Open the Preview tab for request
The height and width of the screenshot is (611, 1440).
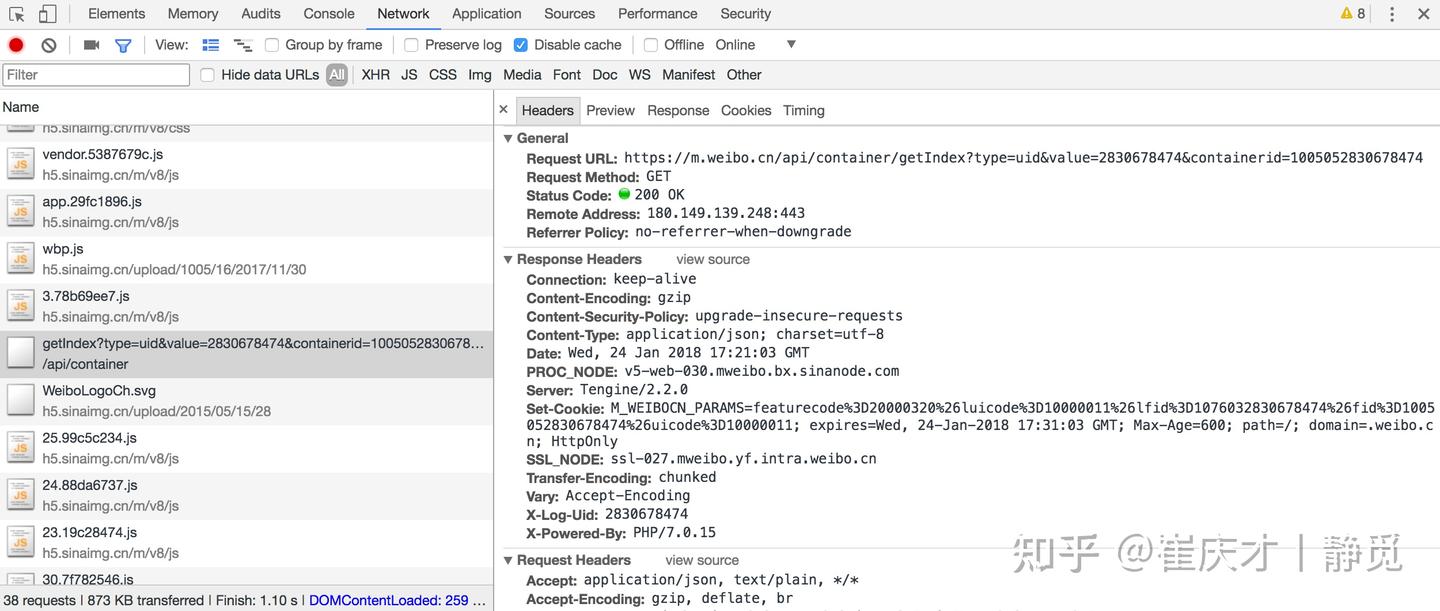[x=610, y=110]
